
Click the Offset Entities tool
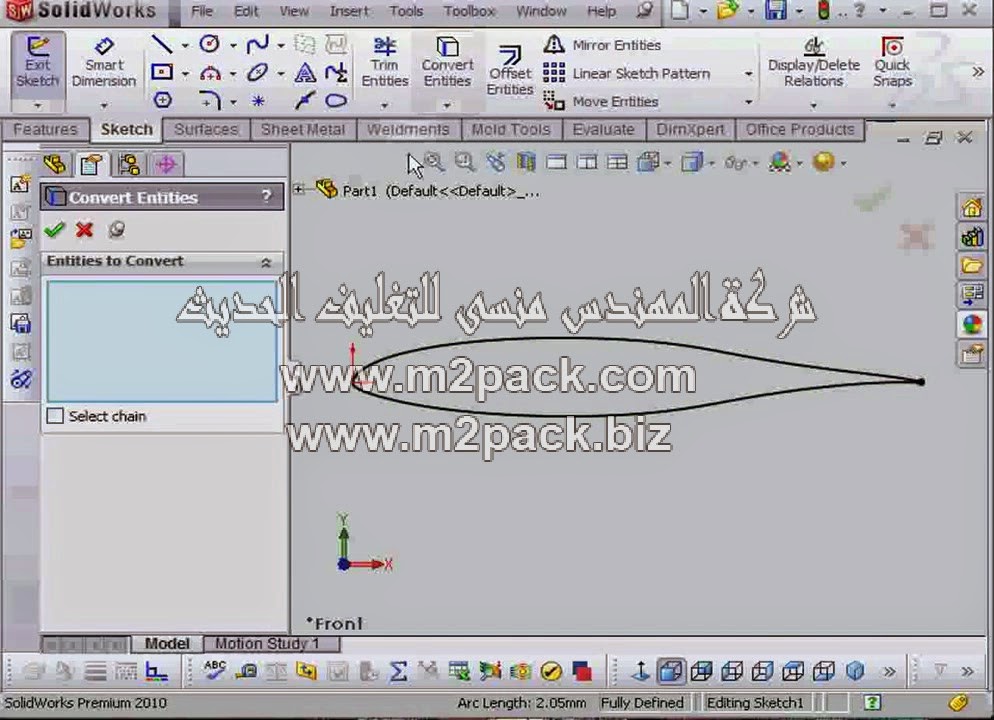point(510,70)
